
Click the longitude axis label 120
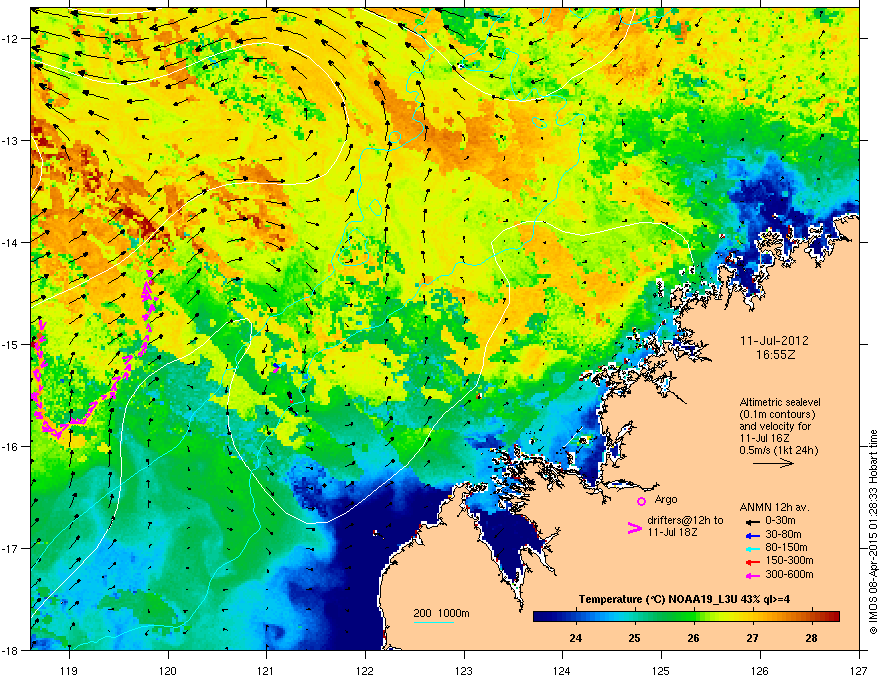pos(168,670)
